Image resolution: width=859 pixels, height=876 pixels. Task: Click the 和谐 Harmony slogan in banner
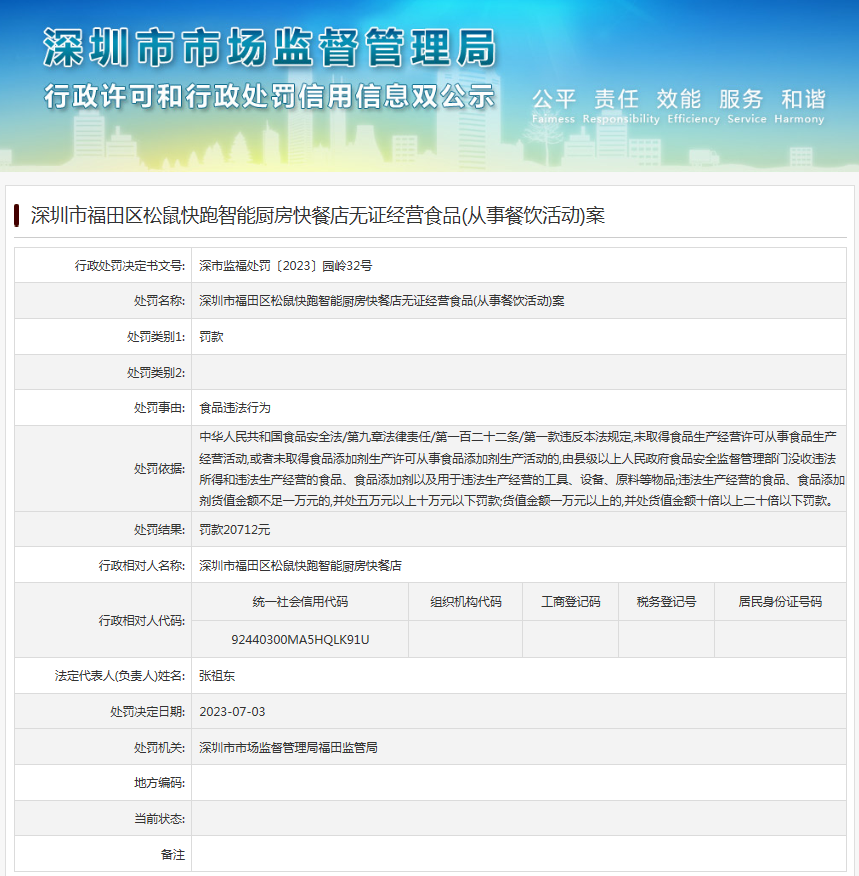point(799,106)
